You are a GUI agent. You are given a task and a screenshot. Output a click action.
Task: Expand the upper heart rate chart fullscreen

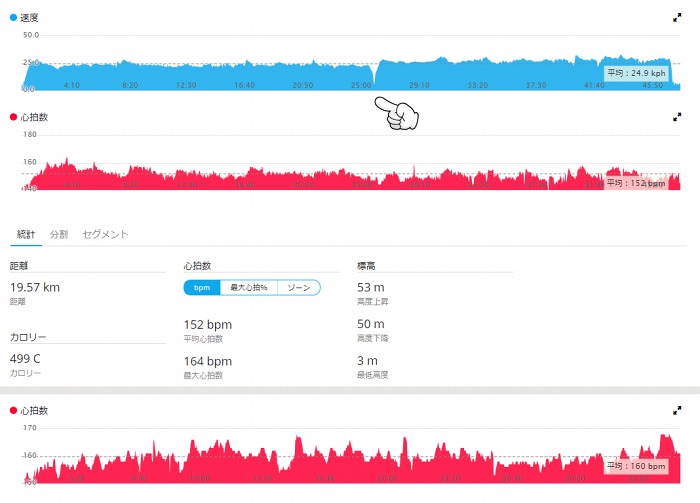click(677, 117)
